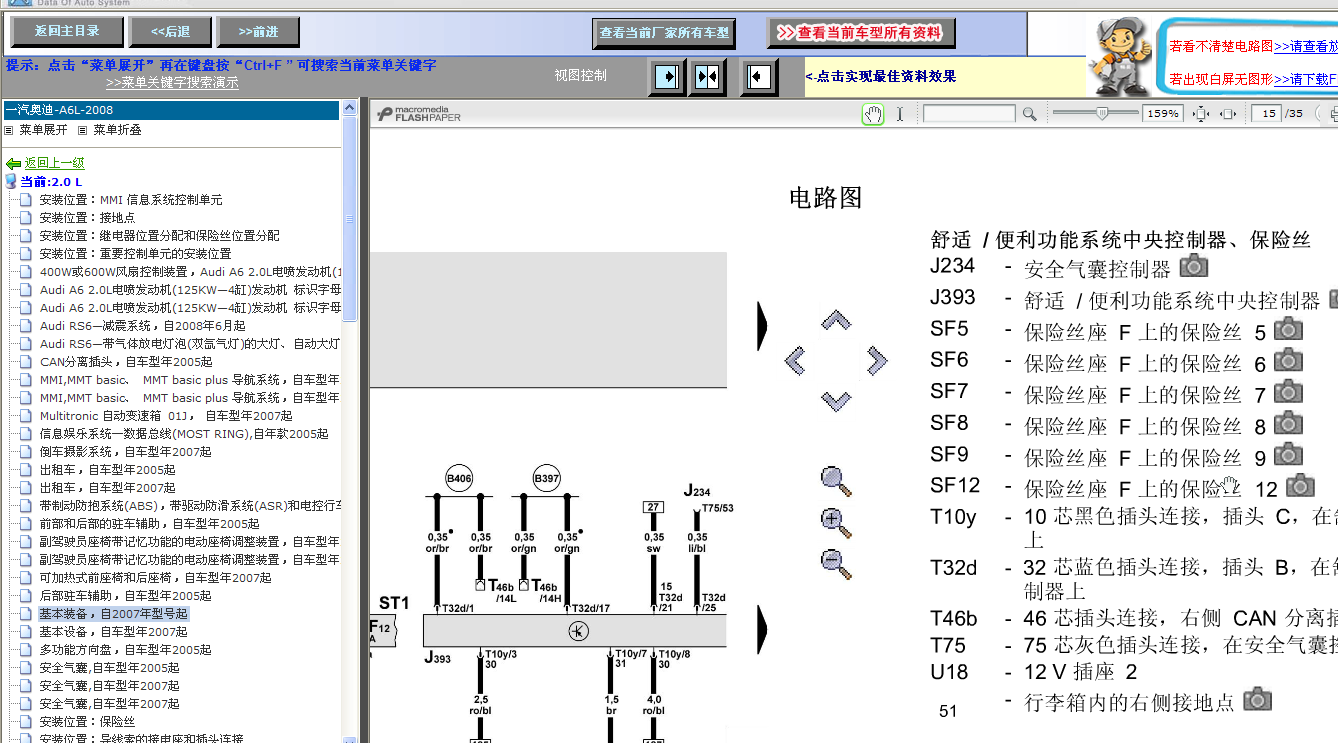The height and width of the screenshot is (743, 1338).
Task: Select 基本装备,自2007年型号起
Action: 113,614
